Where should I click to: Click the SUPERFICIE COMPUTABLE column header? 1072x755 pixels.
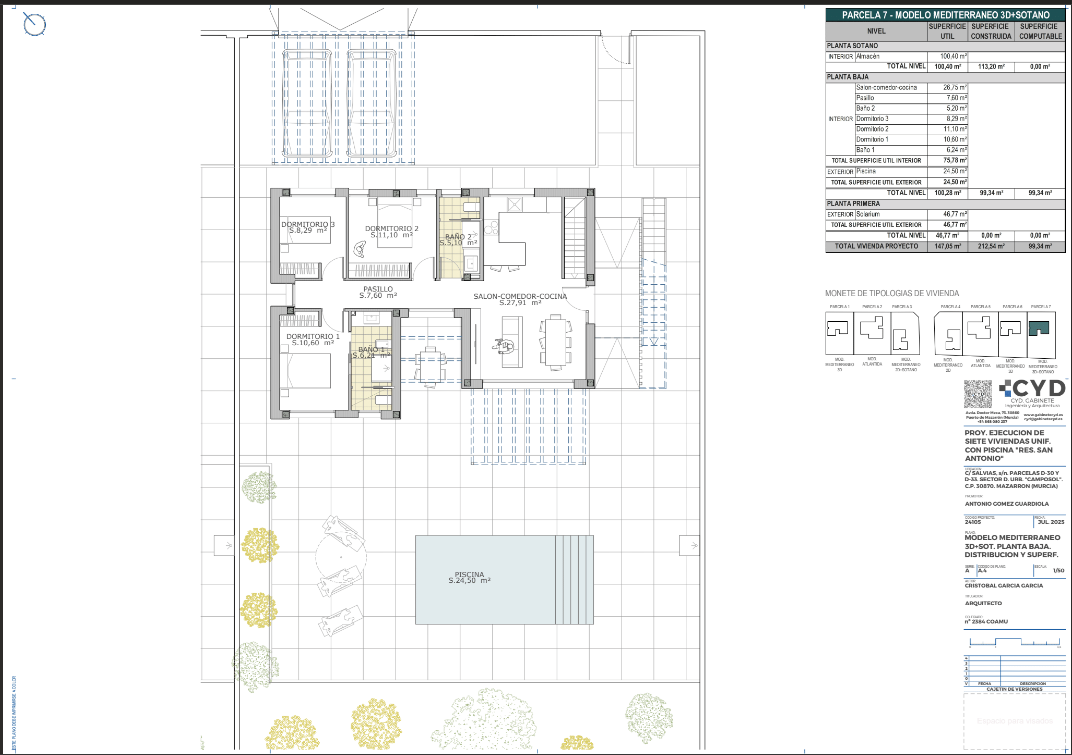[1039, 31]
